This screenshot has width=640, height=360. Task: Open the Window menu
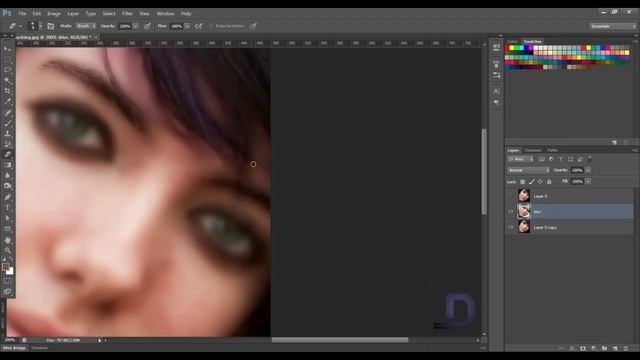coord(165,13)
